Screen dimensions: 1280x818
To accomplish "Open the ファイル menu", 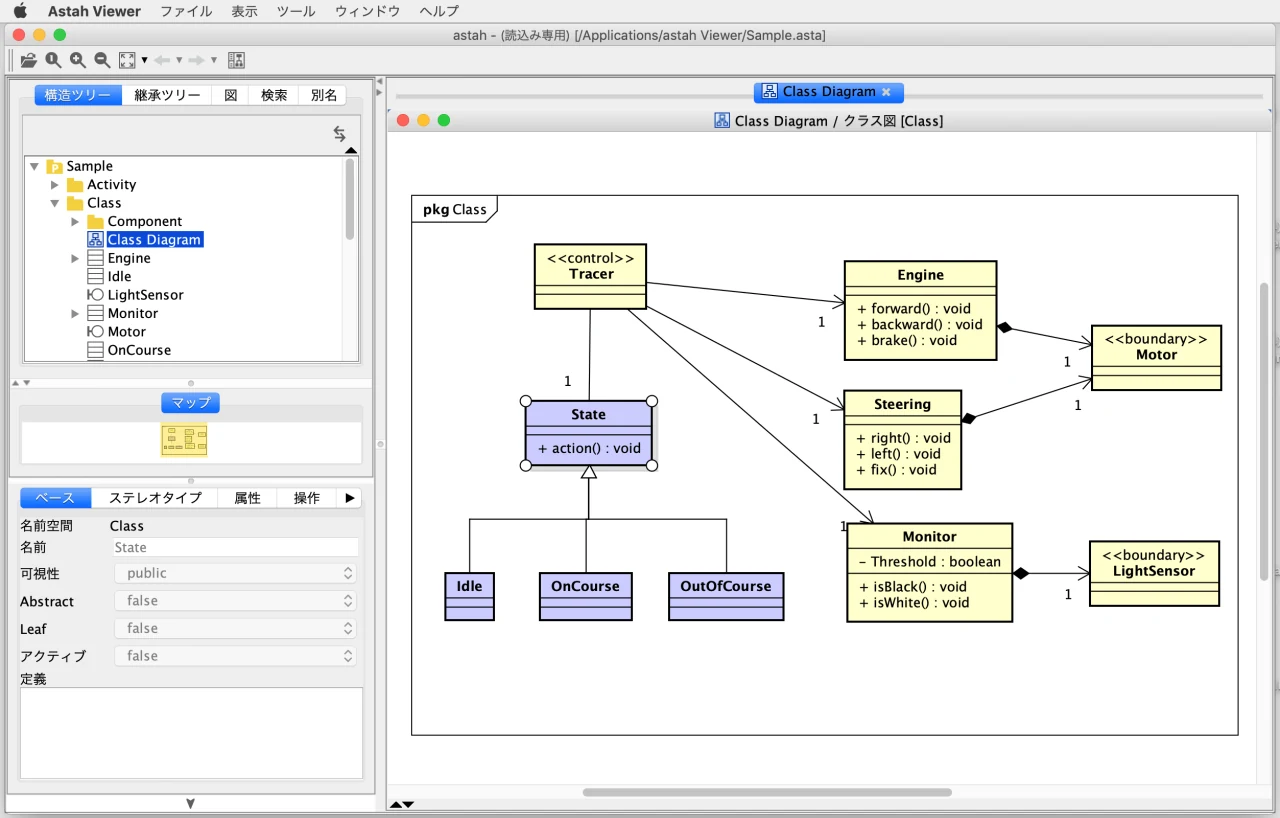I will click(186, 11).
